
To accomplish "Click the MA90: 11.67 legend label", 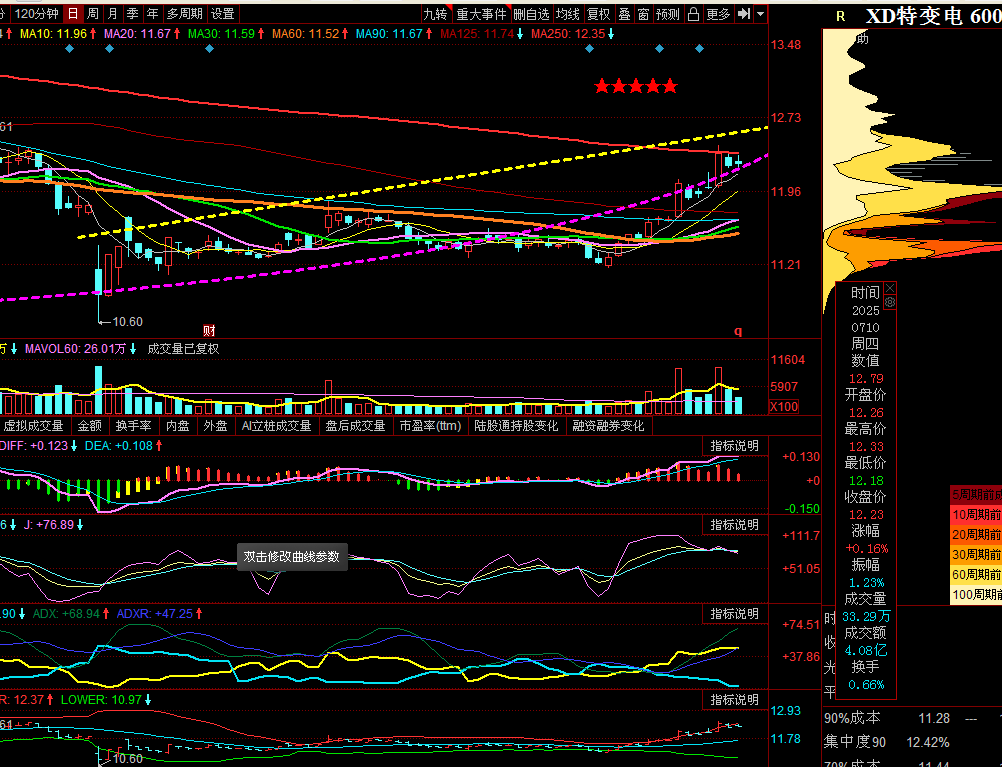I will click(389, 33).
